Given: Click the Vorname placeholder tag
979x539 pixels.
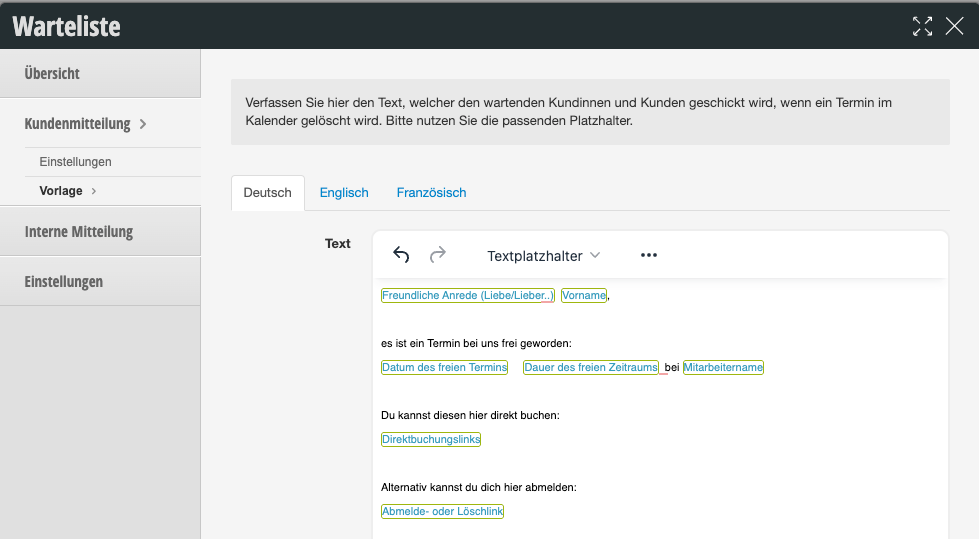Looking at the screenshot, I should (x=583, y=296).
